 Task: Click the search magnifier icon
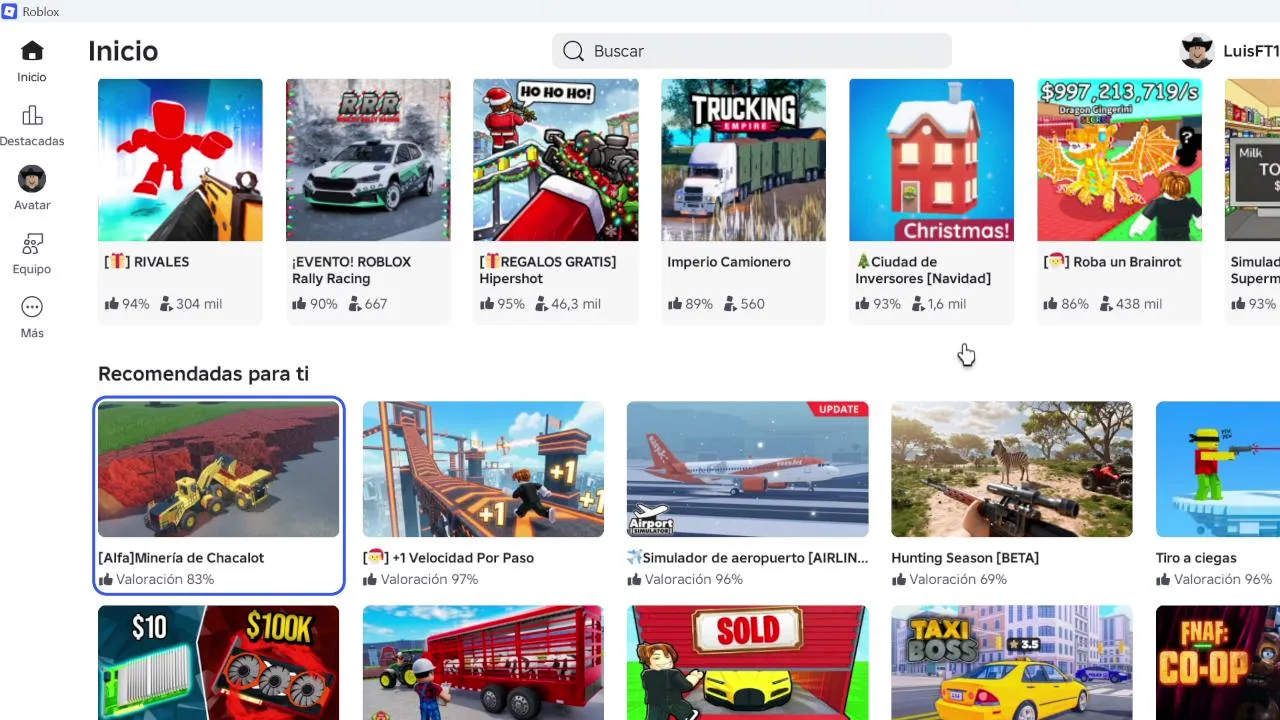pyautogui.click(x=573, y=51)
